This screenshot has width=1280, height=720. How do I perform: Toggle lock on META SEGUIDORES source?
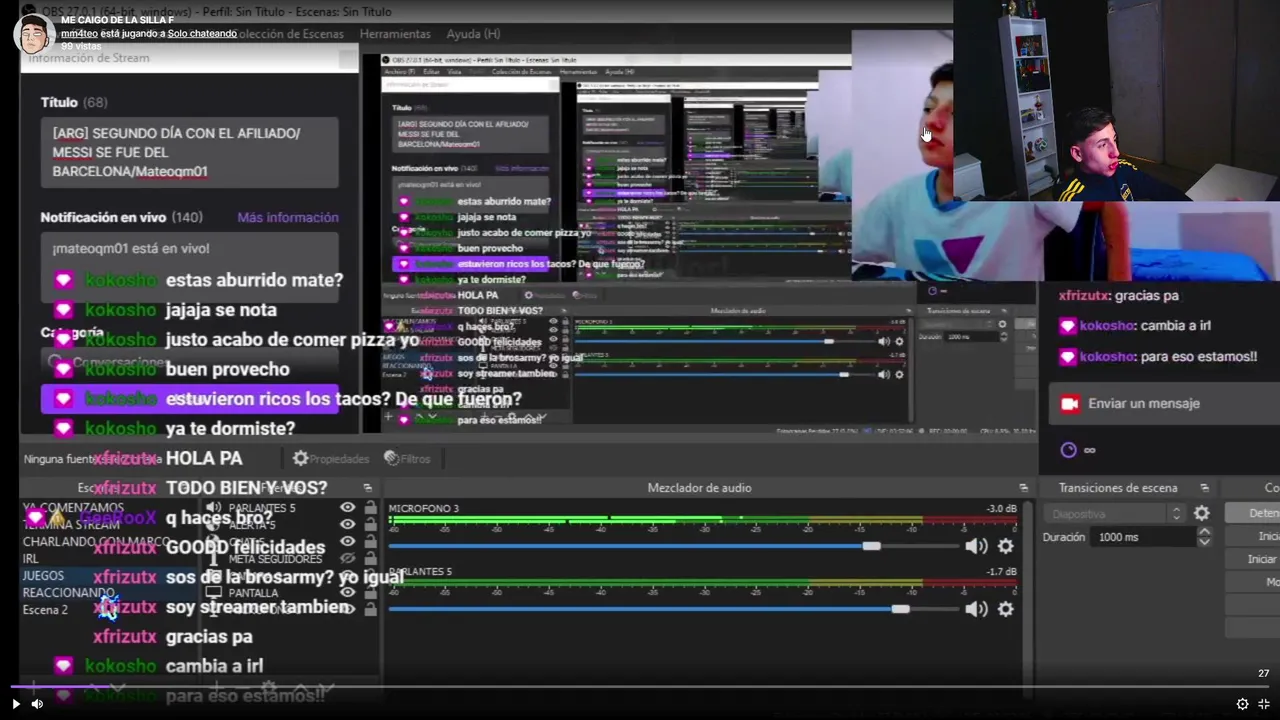point(371,559)
